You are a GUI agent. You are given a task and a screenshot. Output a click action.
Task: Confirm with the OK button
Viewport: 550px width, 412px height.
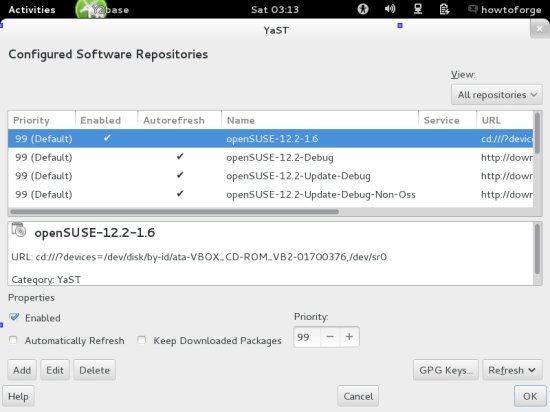click(530, 396)
